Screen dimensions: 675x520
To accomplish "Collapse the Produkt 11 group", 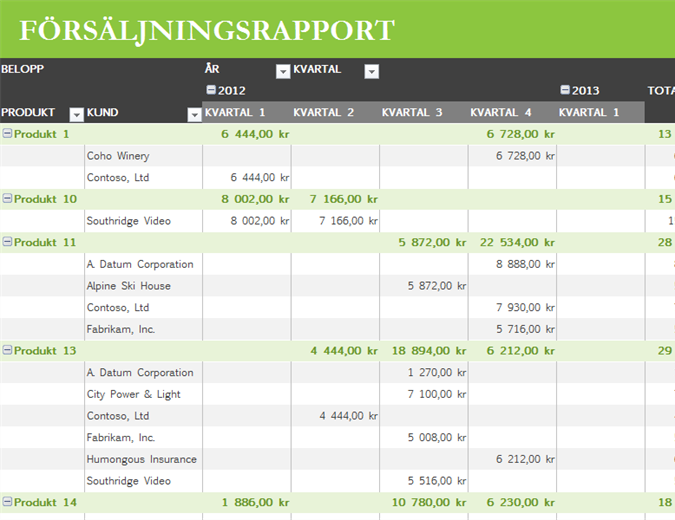I will click(x=7, y=242).
